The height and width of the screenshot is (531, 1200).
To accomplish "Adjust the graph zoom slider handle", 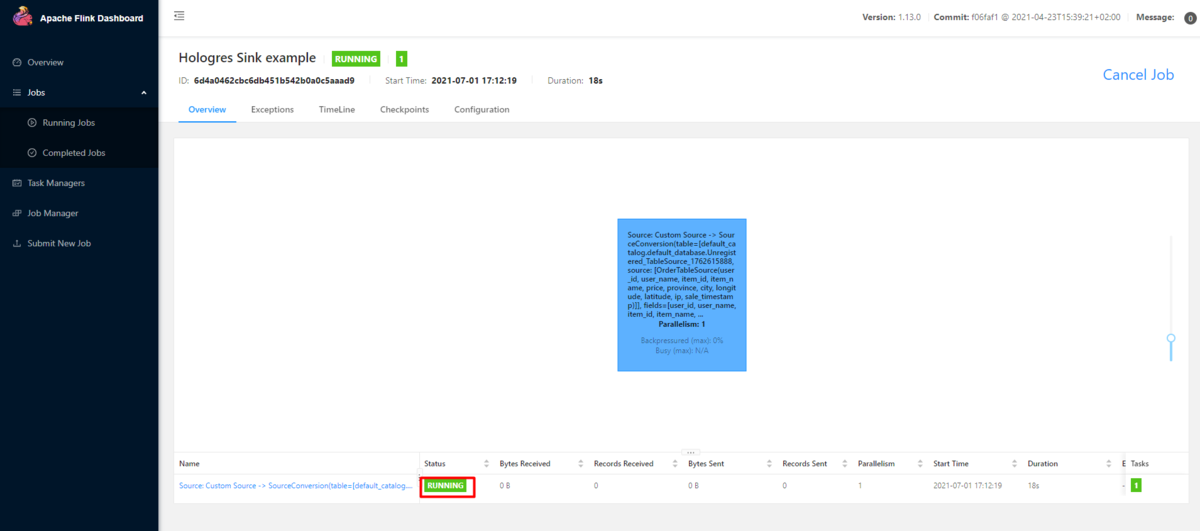I will tap(1171, 339).
